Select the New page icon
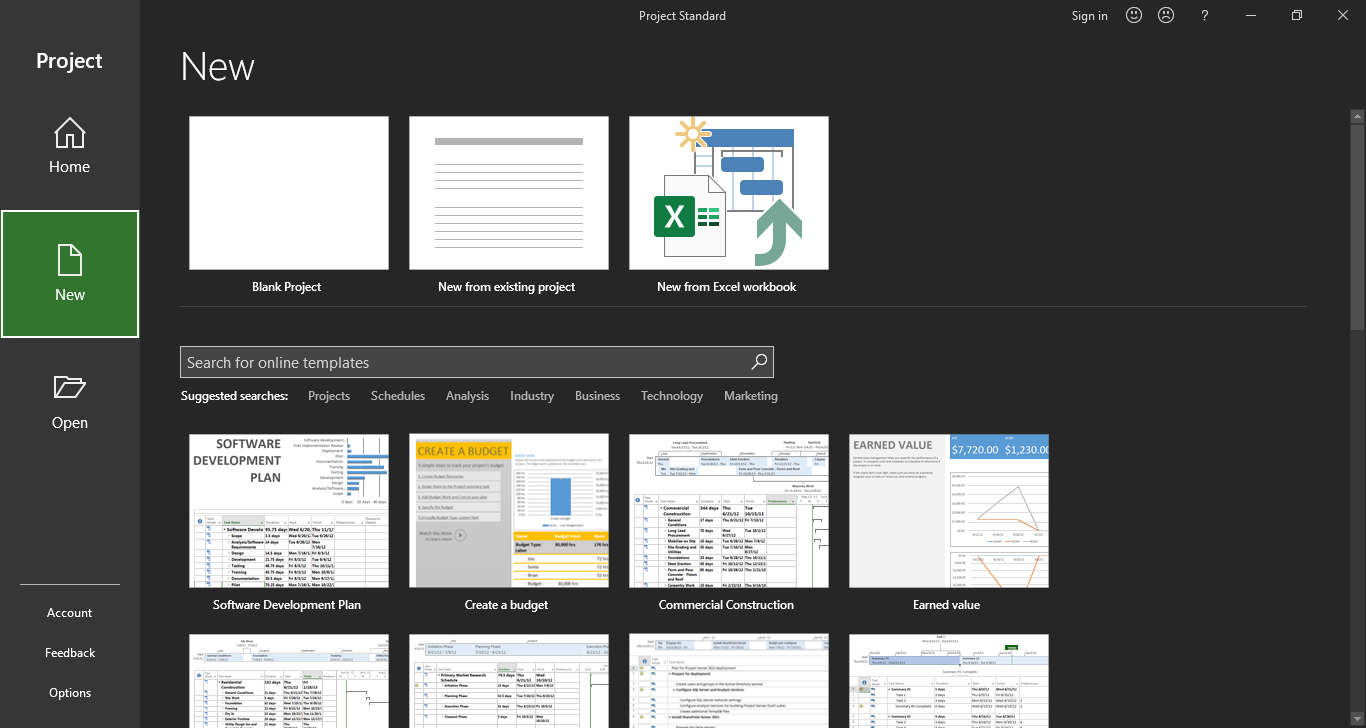This screenshot has height=728, width=1366. click(69, 260)
